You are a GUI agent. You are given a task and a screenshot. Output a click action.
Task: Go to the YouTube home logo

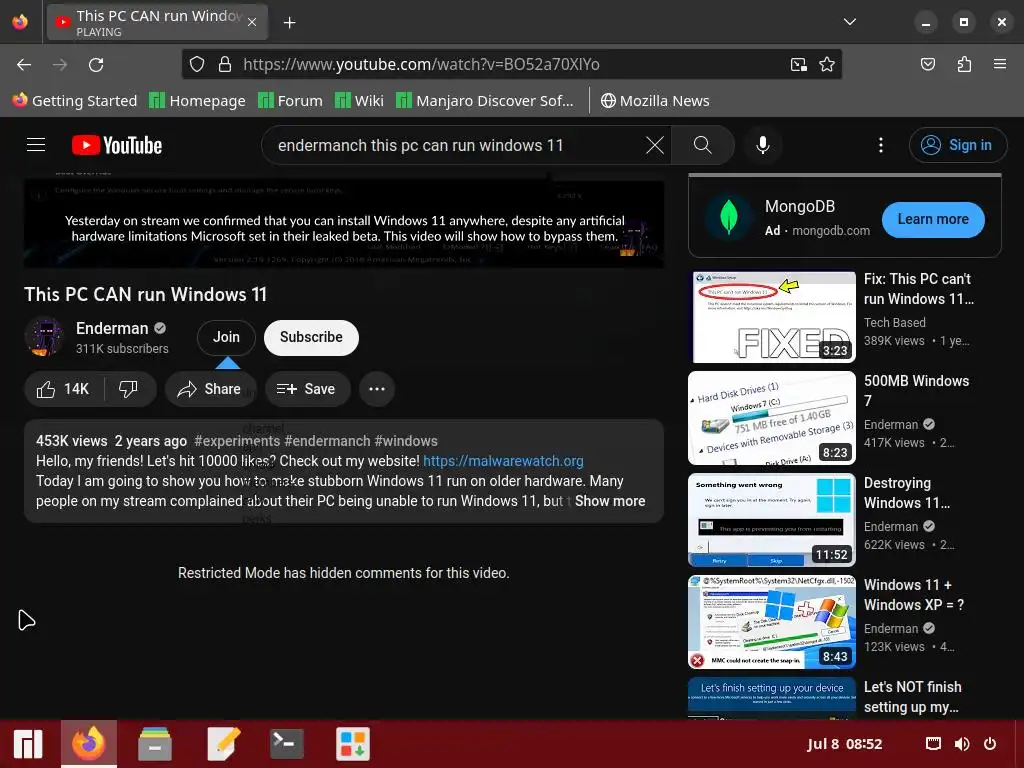point(117,145)
